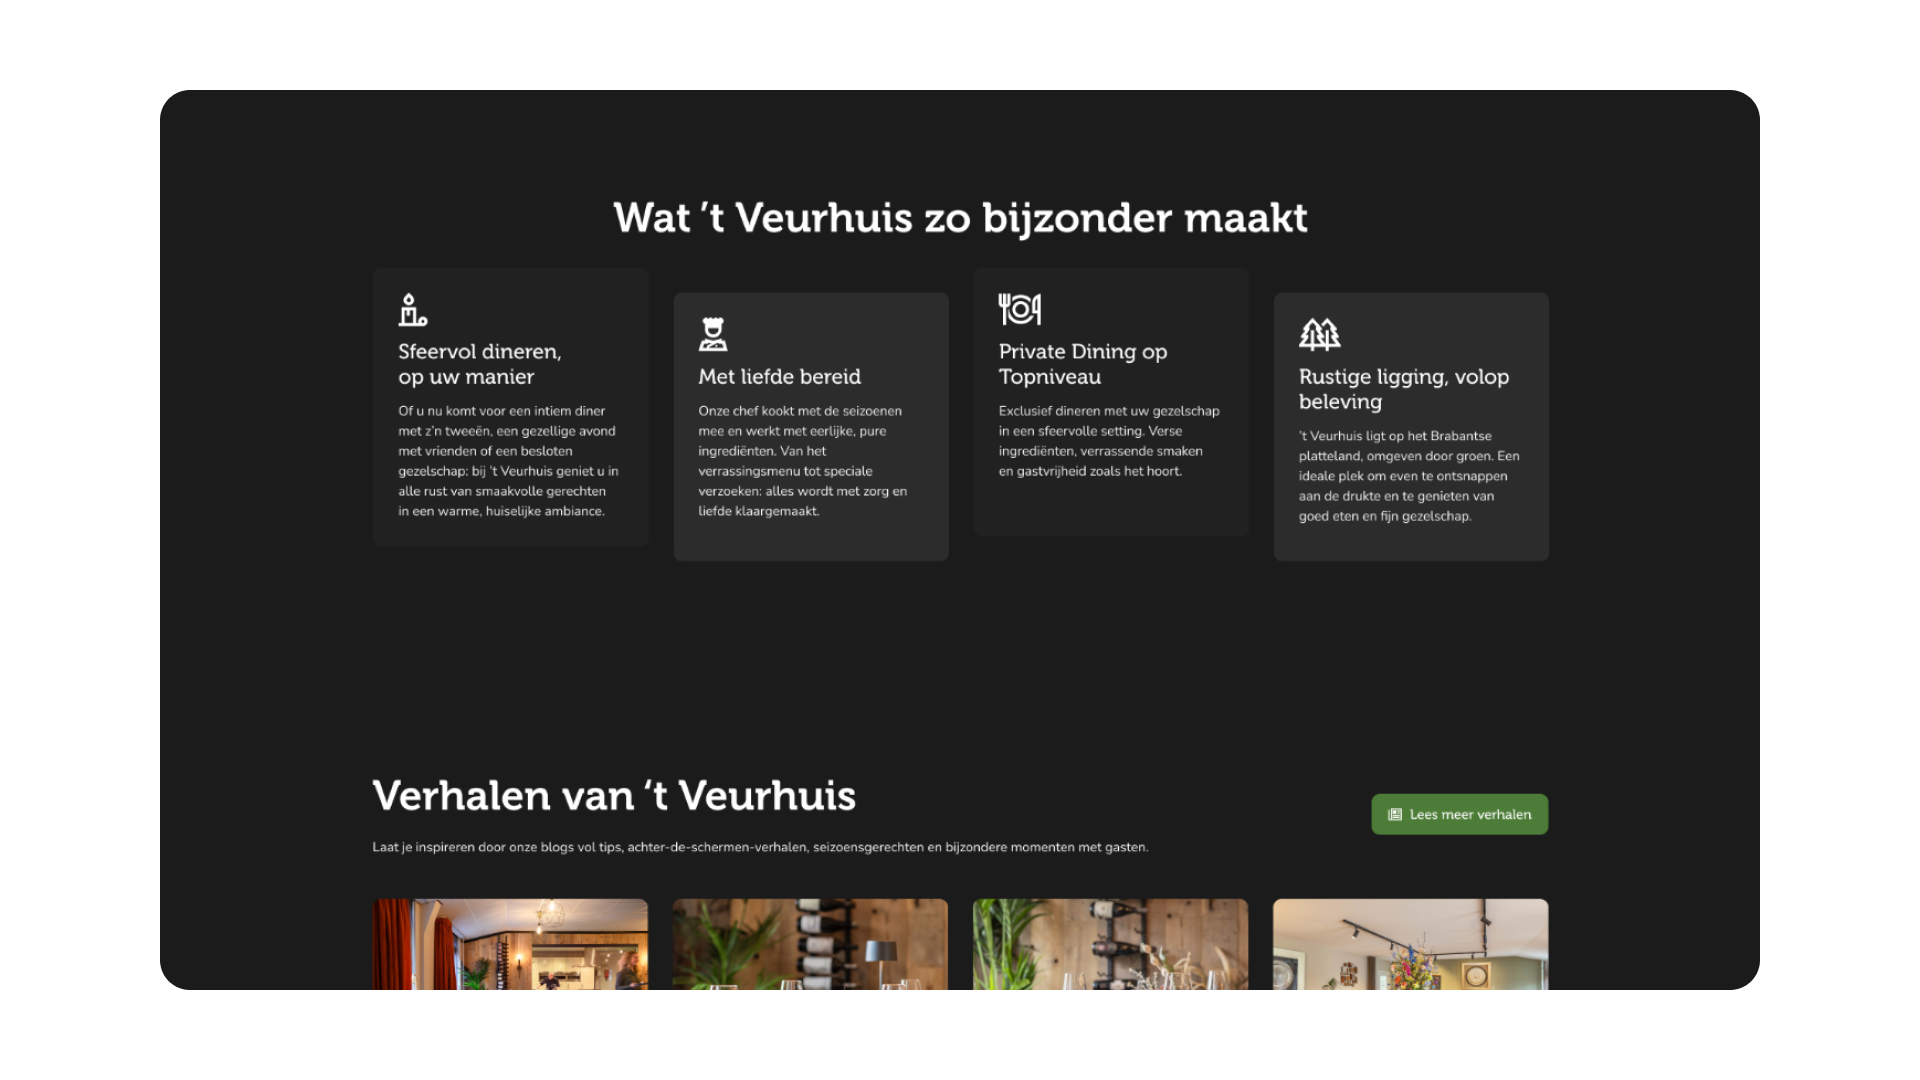
Task: Click the Verhalen van 't Veurhuis heading
Action: click(x=614, y=796)
